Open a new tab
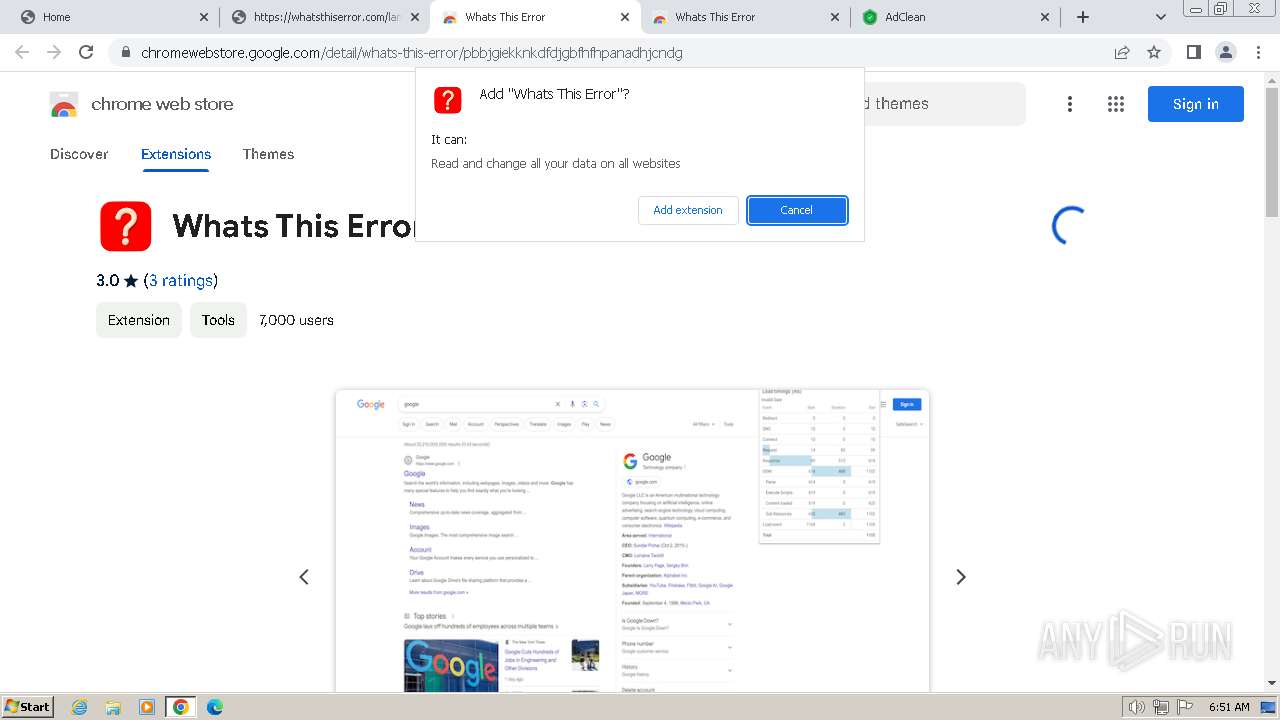 tap(1083, 17)
